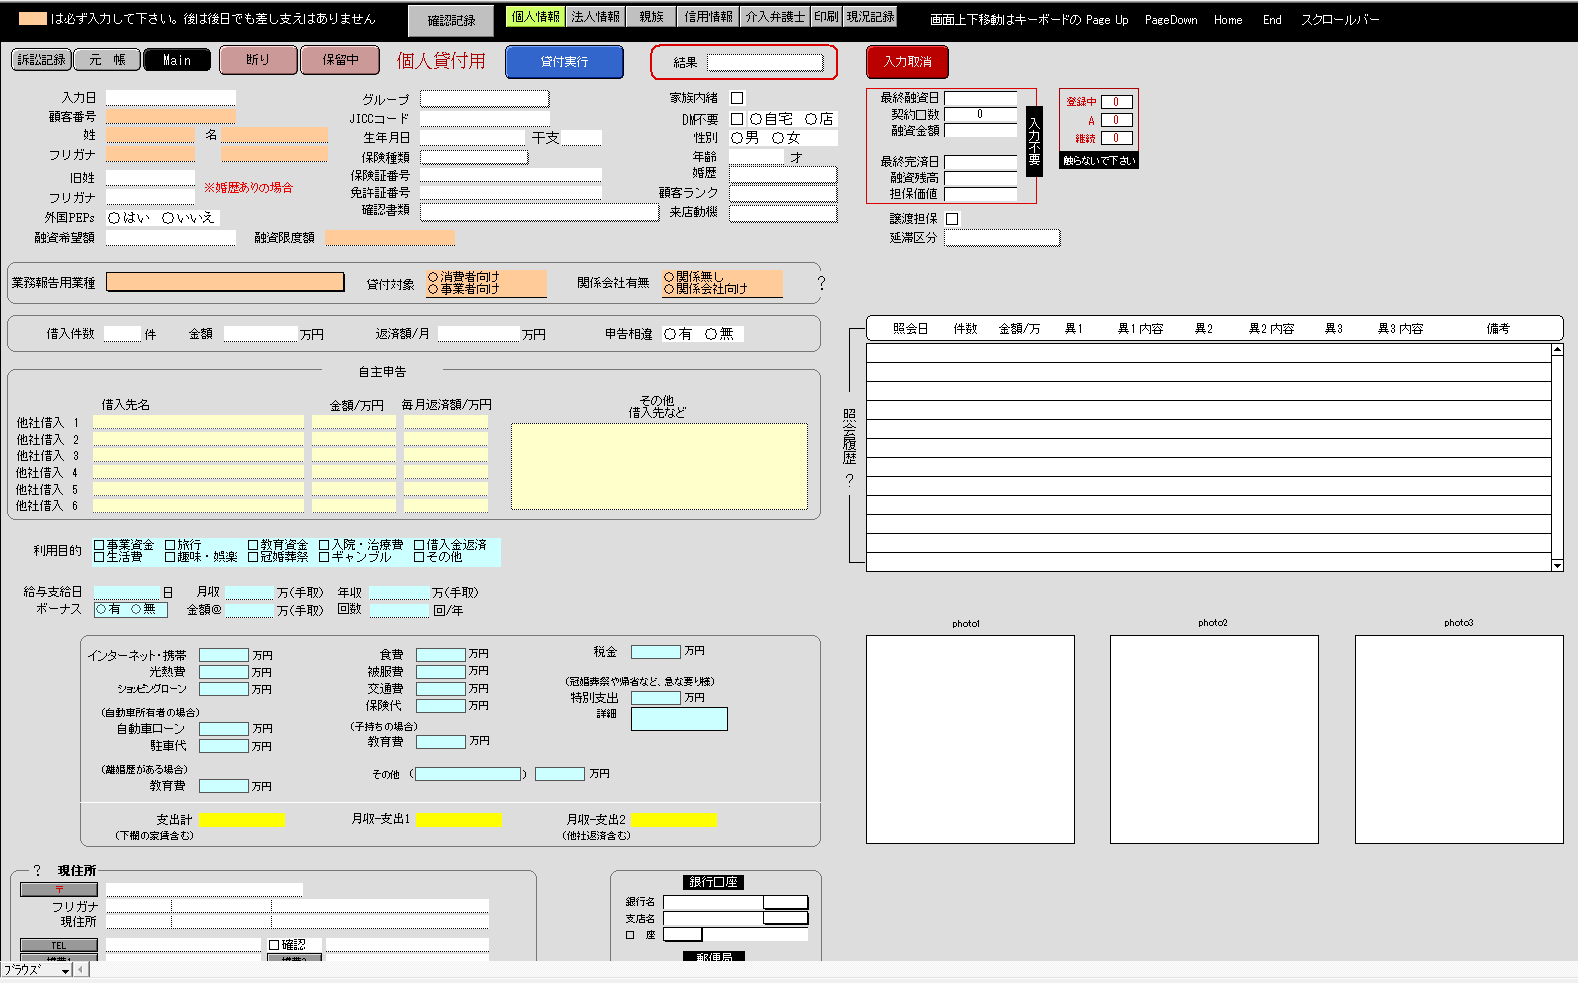
Task: Click the 顧客番号 input field
Action: (x=171, y=117)
